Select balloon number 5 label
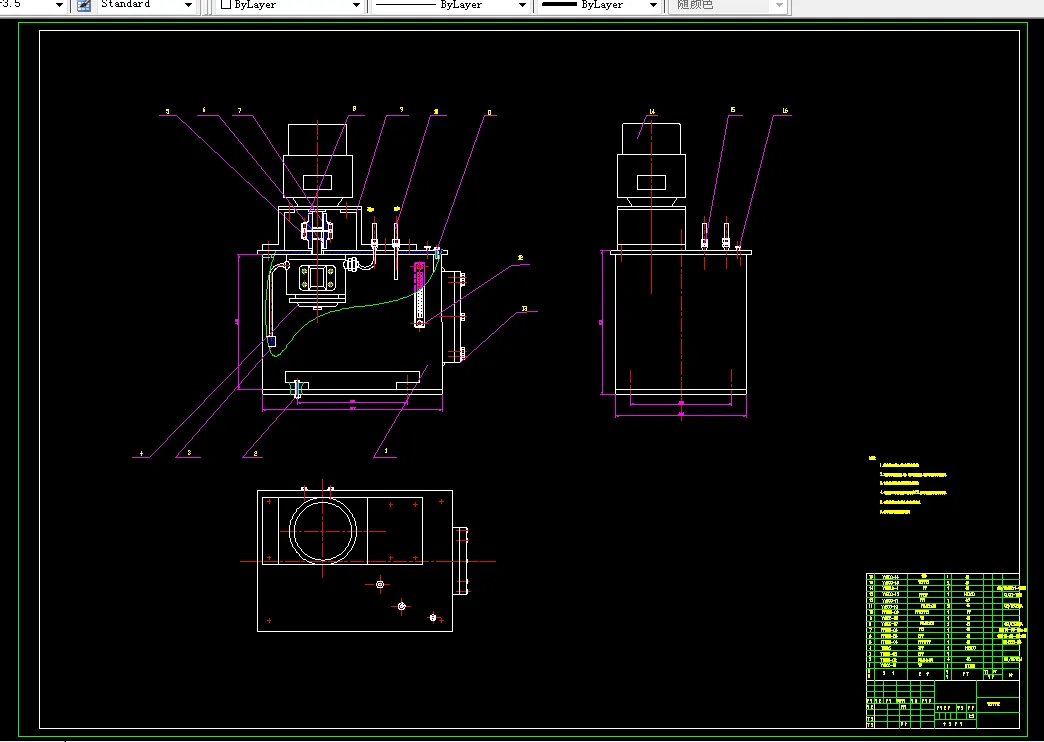Image resolution: width=1044 pixels, height=742 pixels. (x=167, y=111)
